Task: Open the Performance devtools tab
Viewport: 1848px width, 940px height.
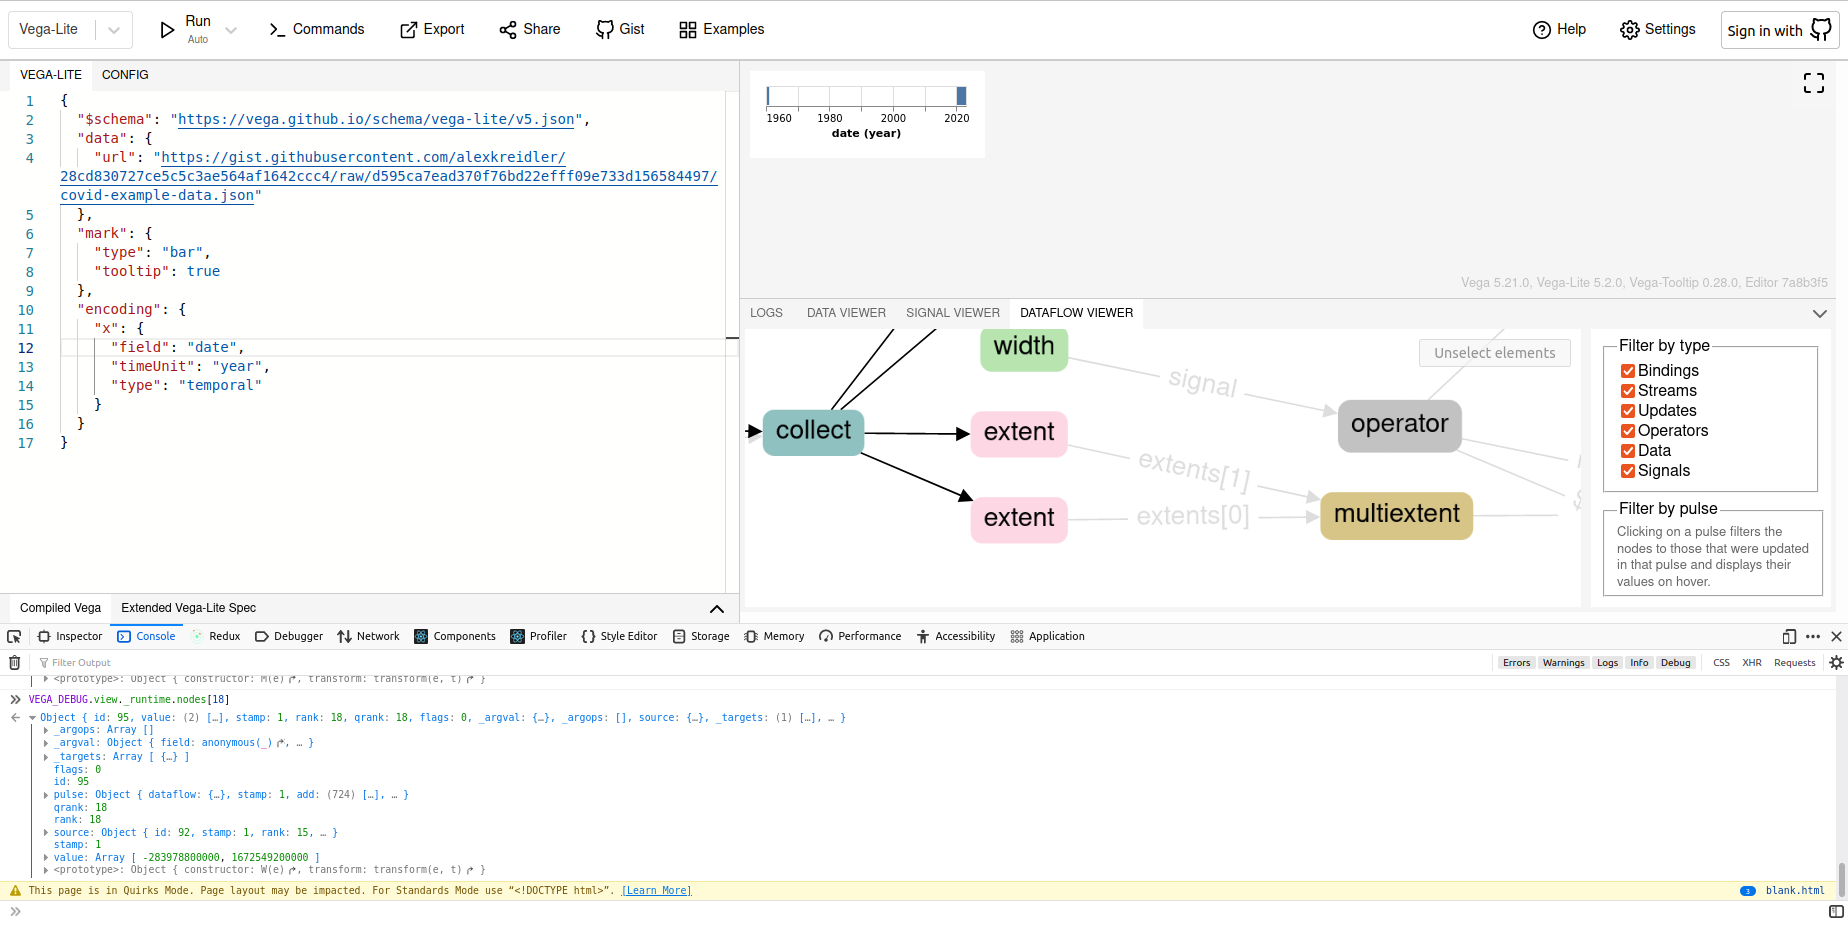Action: [860, 637]
